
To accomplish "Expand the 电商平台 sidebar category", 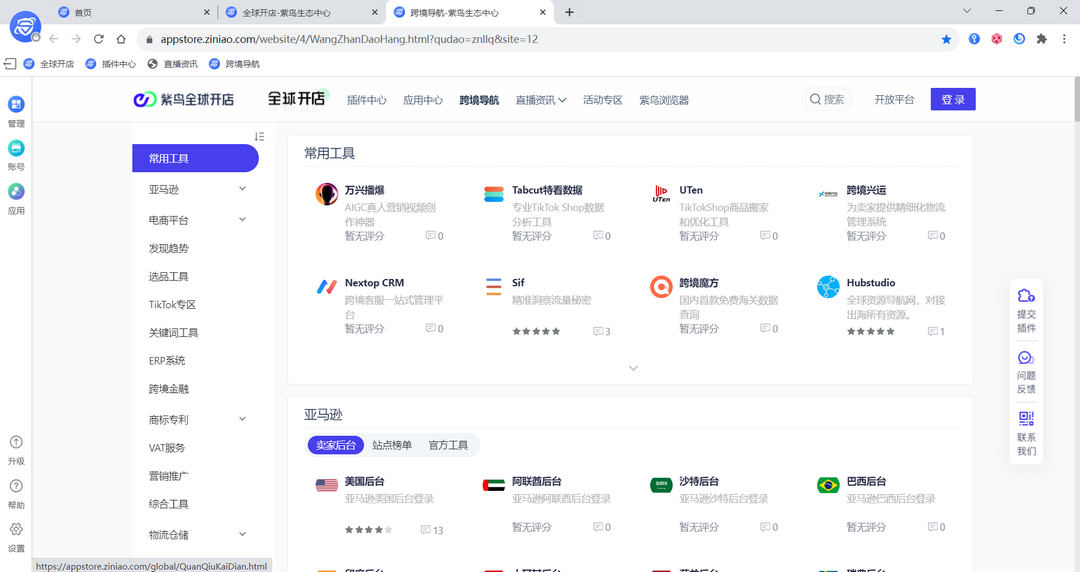I will click(x=242, y=220).
